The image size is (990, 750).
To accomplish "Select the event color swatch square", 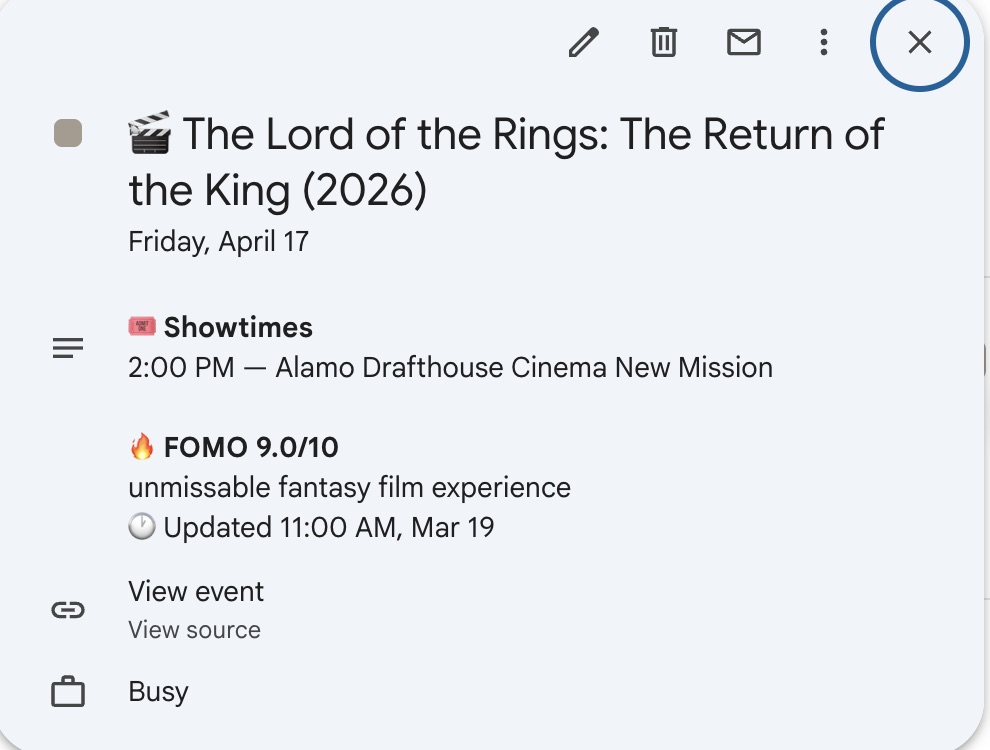I will click(x=66, y=133).
